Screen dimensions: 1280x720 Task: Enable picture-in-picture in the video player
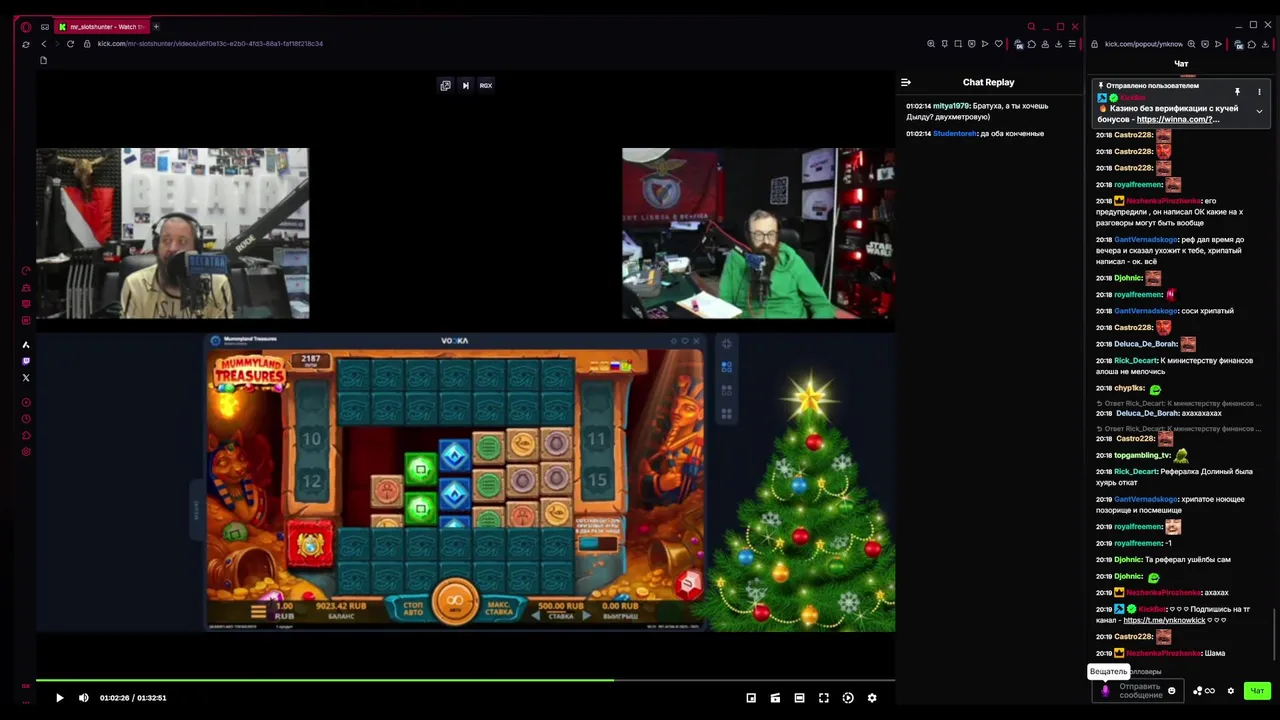[751, 698]
